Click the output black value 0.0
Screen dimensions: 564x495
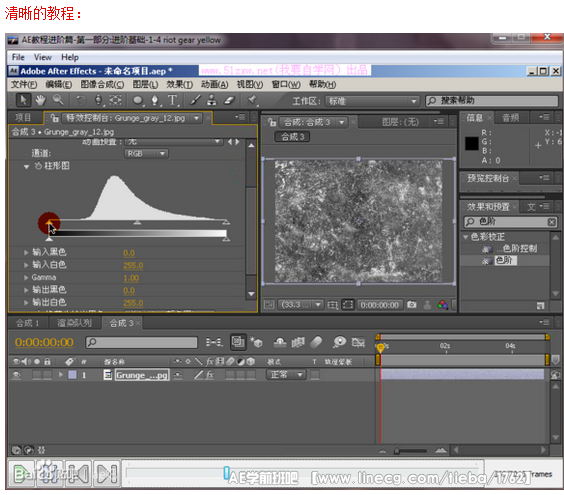pos(129,291)
